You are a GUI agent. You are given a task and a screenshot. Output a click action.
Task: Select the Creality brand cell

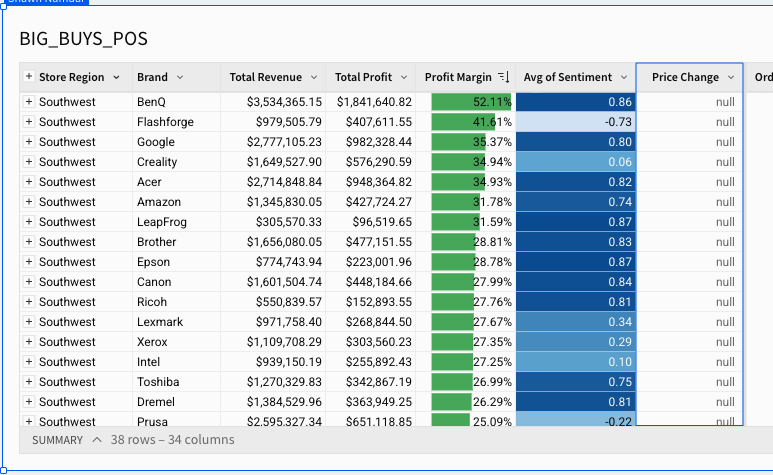(176, 162)
